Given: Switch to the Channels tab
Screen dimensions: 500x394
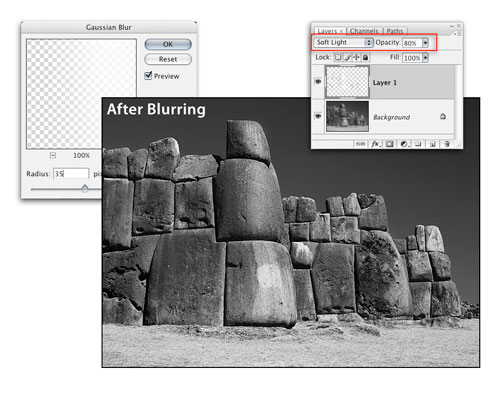Looking at the screenshot, I should coord(364,31).
